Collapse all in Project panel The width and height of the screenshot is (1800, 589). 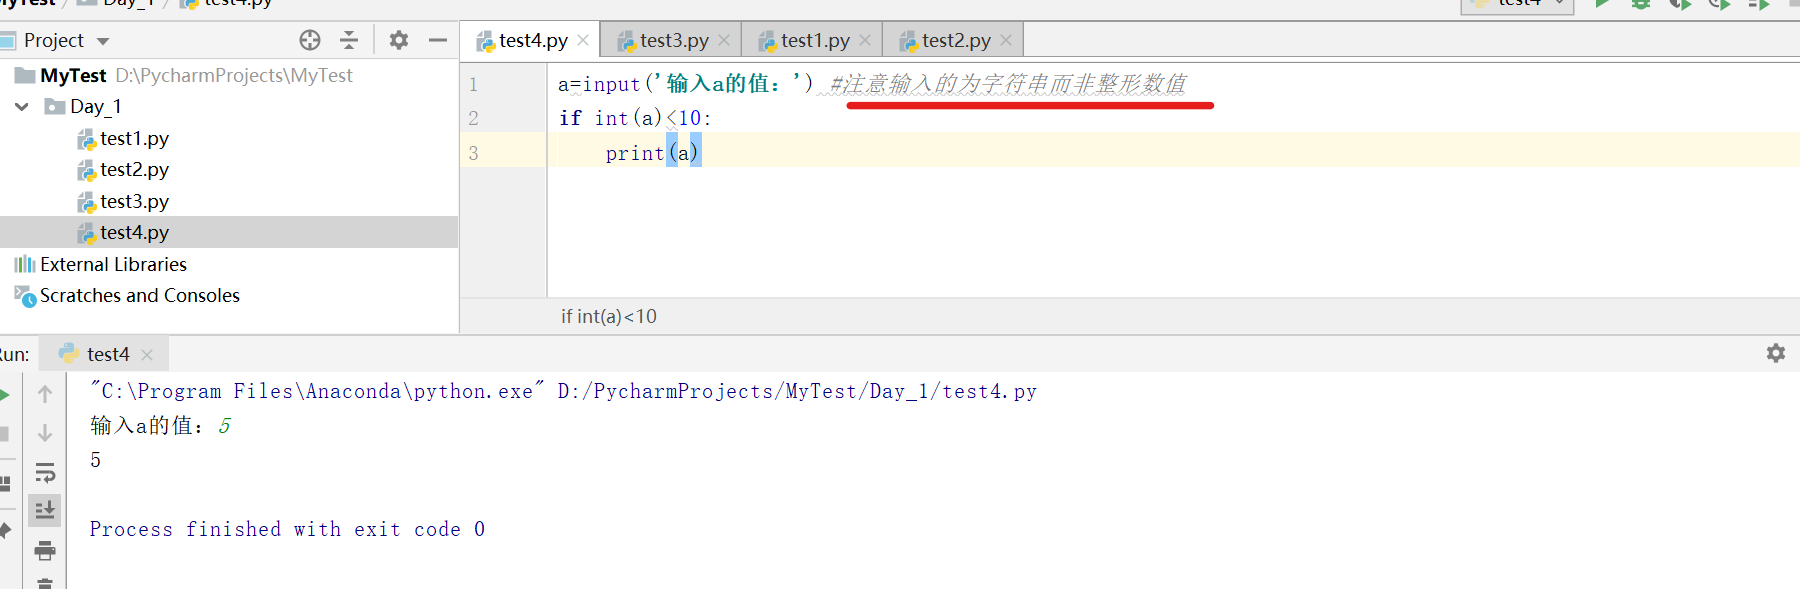[x=349, y=40]
